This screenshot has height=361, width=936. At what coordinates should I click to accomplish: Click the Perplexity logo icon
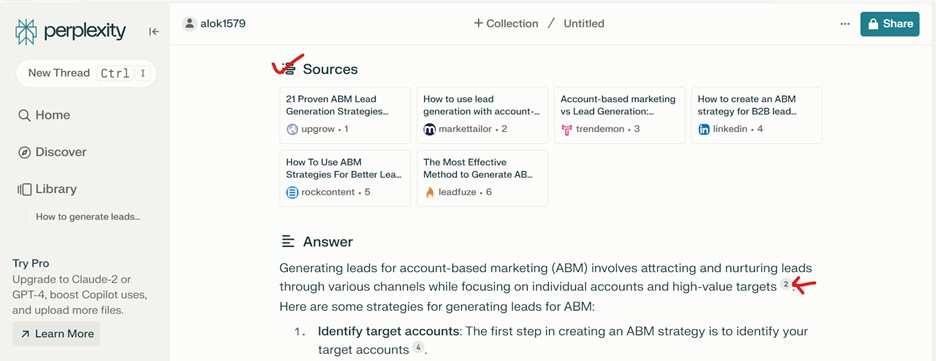coord(26,32)
